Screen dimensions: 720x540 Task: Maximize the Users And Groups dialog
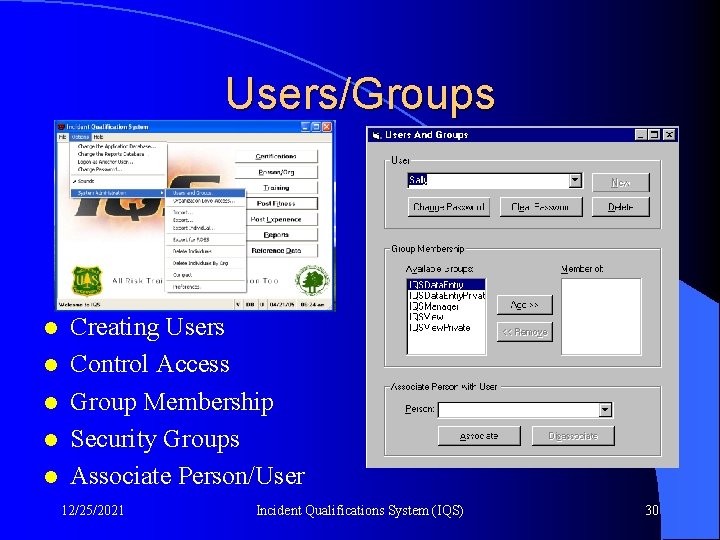pos(654,135)
